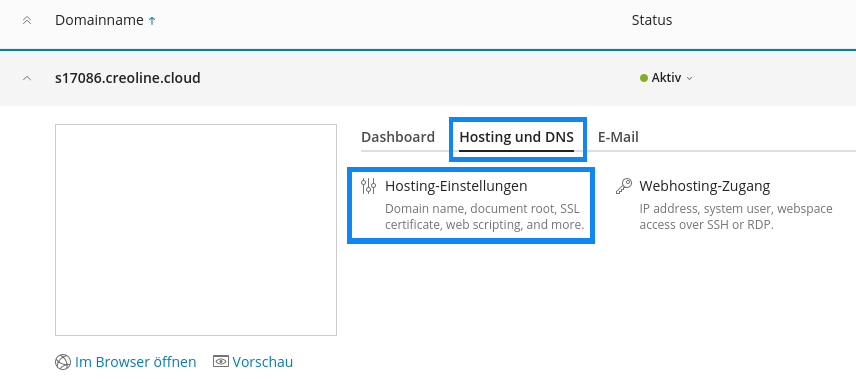Collapse the s17086.creoline.cloud row chevron
856x379 pixels.
pos(27,78)
